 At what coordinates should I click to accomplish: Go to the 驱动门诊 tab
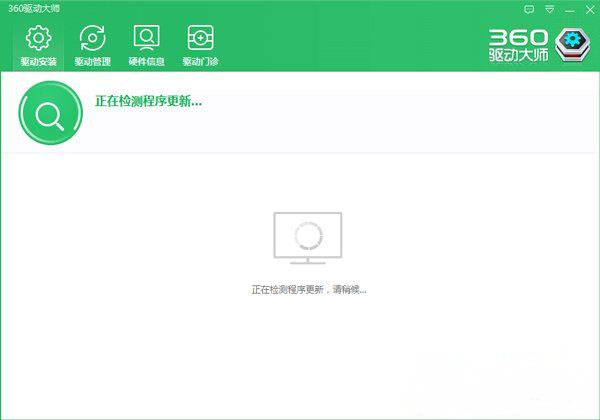(200, 46)
